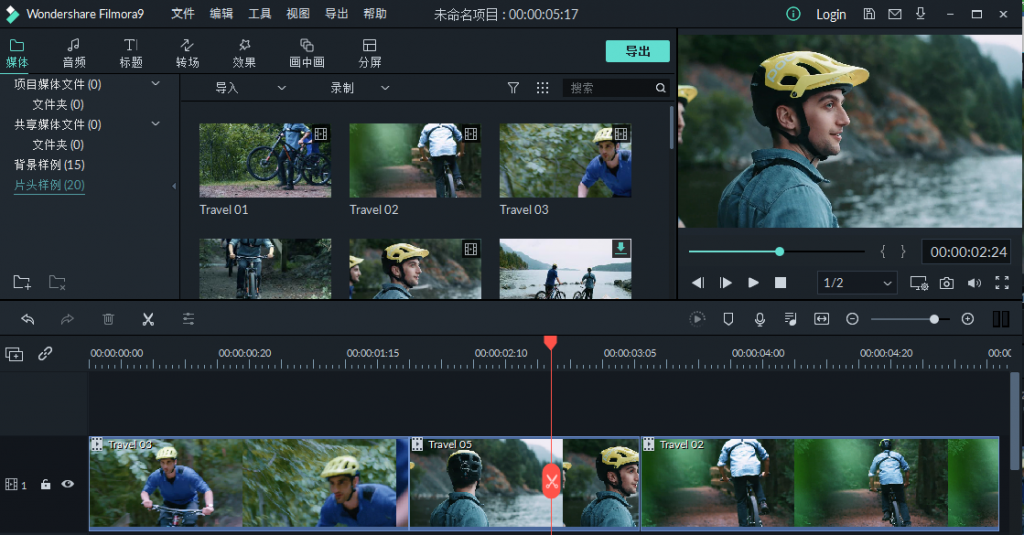Image resolution: width=1024 pixels, height=535 pixels.
Task: Select 文件夹 (0) under 项目媒体文件
Action: [x=58, y=105]
